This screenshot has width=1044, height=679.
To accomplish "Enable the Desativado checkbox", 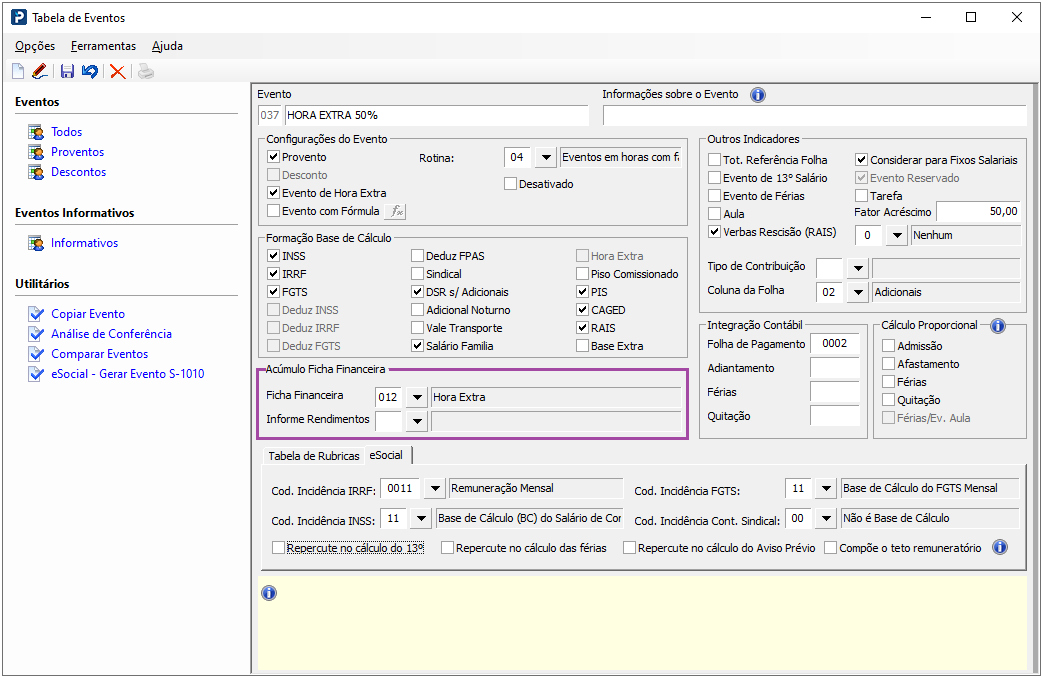I will point(511,184).
